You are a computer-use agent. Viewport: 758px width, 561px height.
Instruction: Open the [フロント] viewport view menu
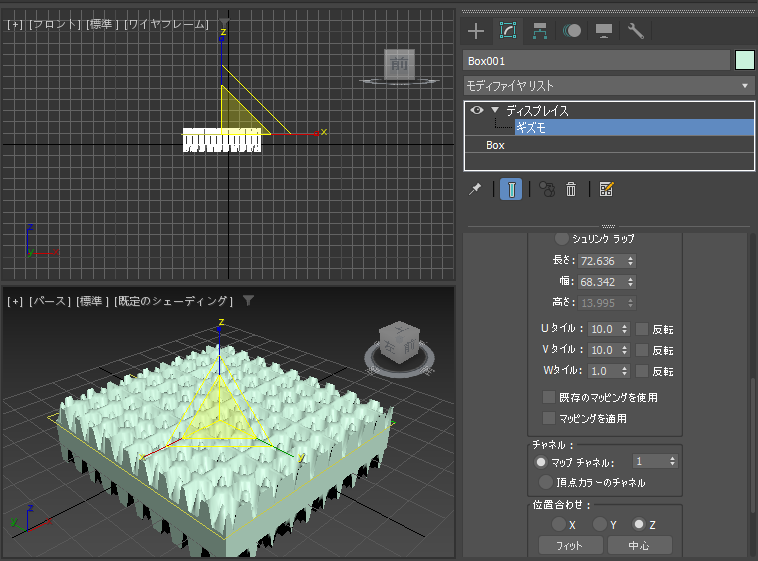[x=54, y=24]
